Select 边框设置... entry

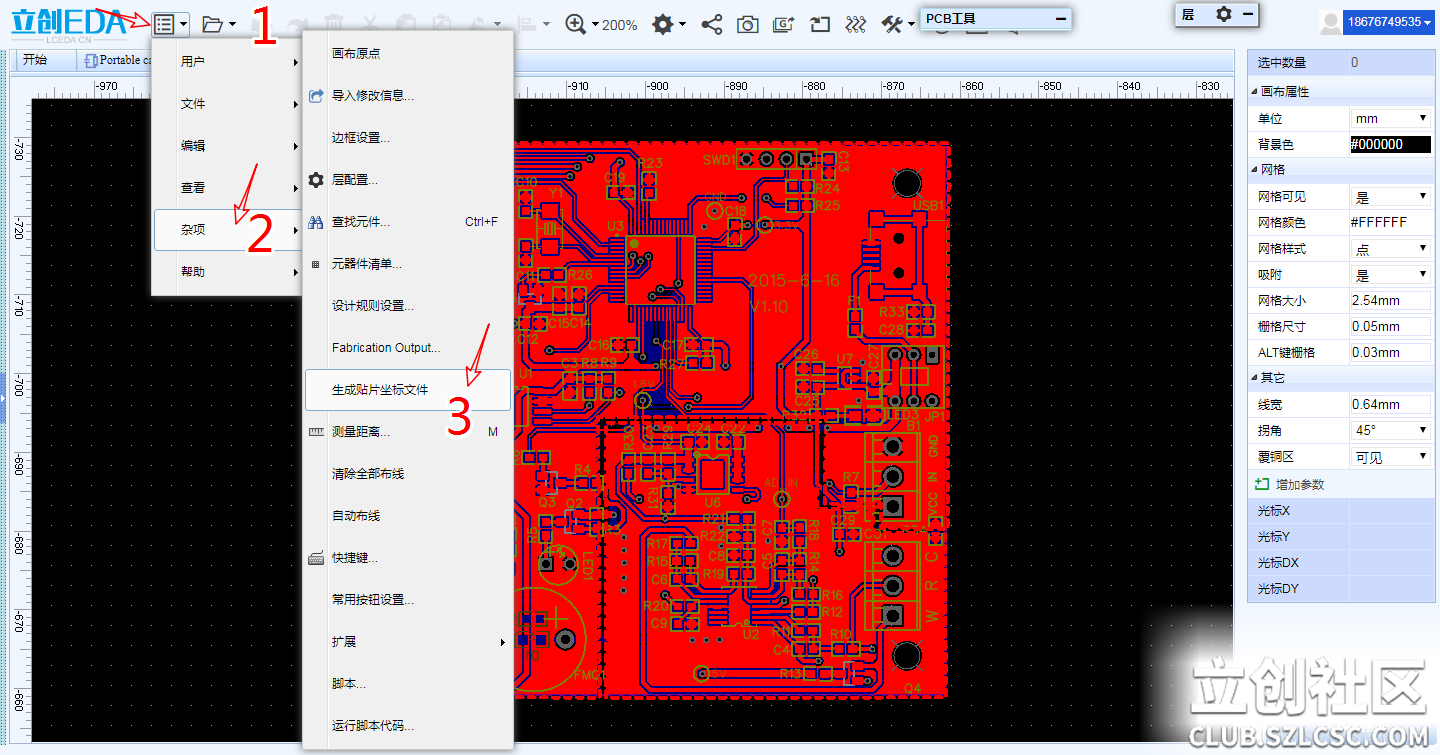tap(408, 138)
